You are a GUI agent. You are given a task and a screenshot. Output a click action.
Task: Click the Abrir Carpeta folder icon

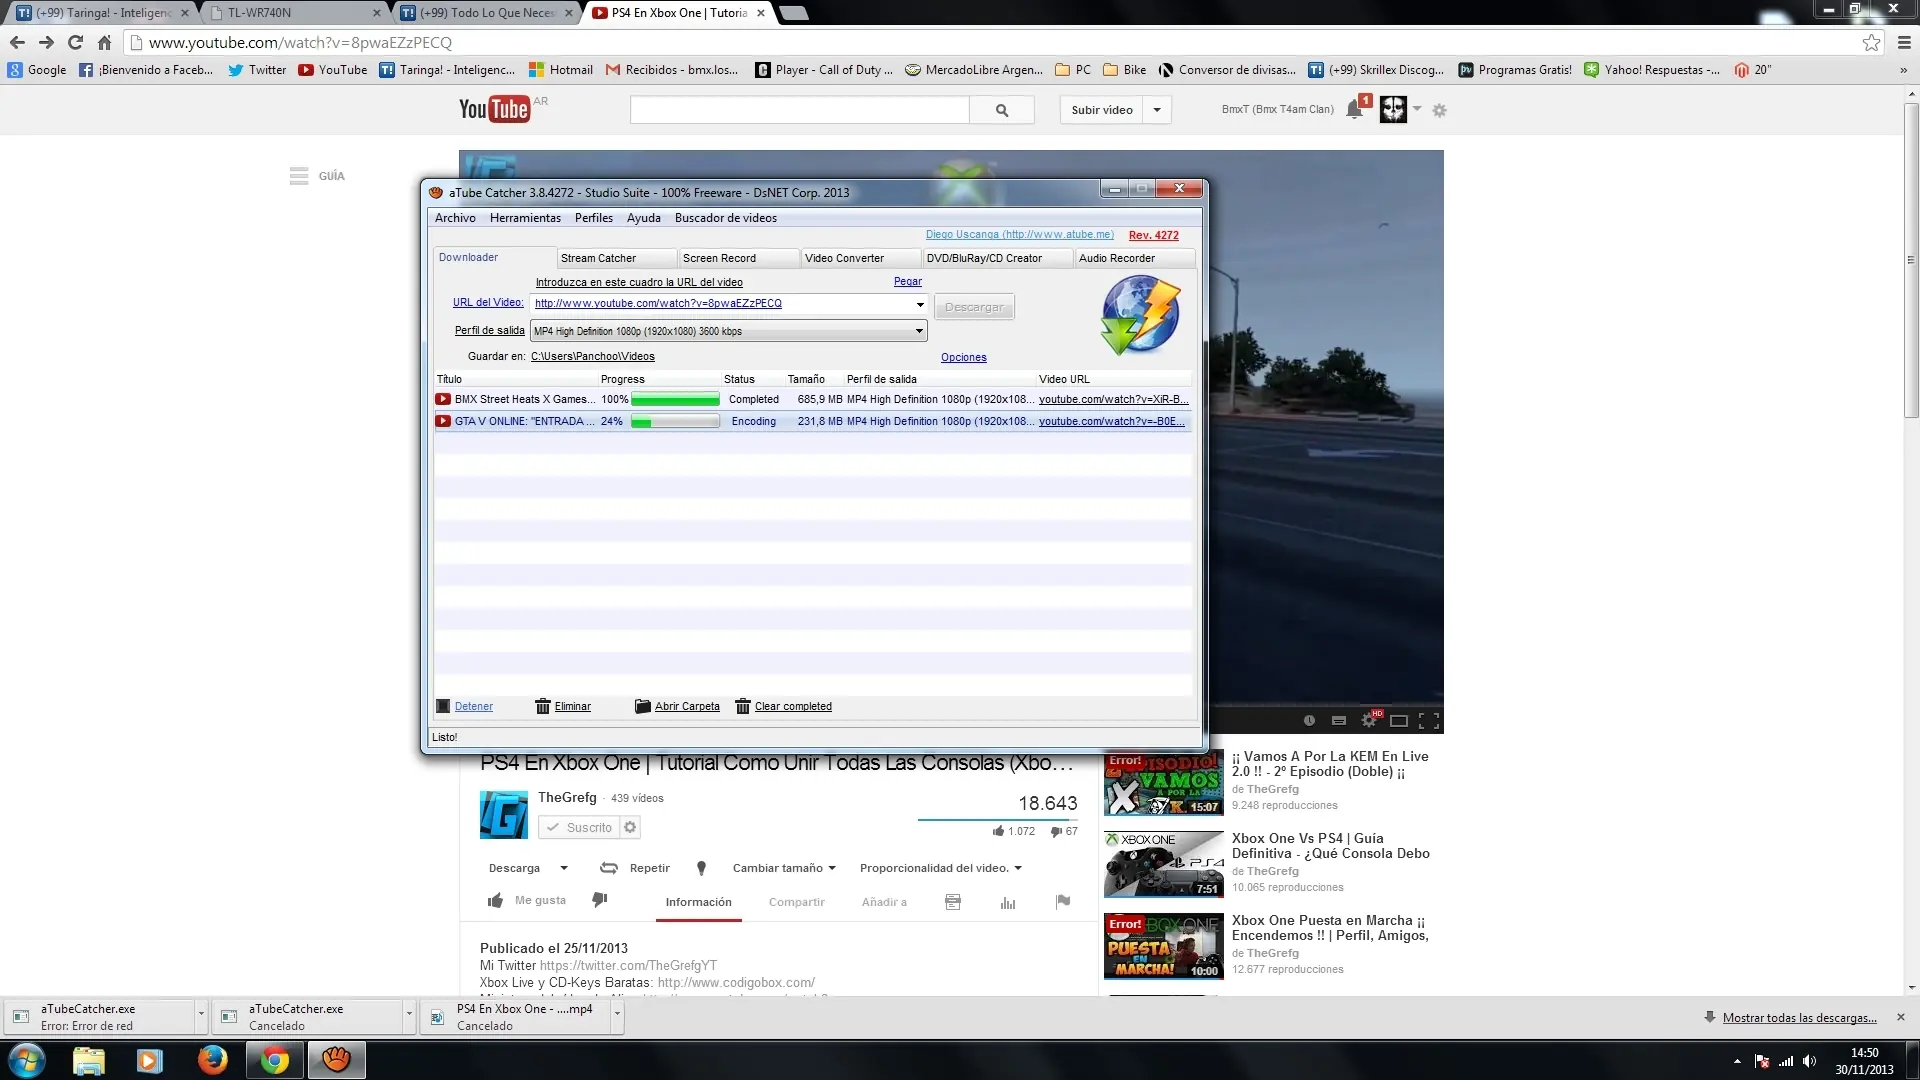pos(643,706)
